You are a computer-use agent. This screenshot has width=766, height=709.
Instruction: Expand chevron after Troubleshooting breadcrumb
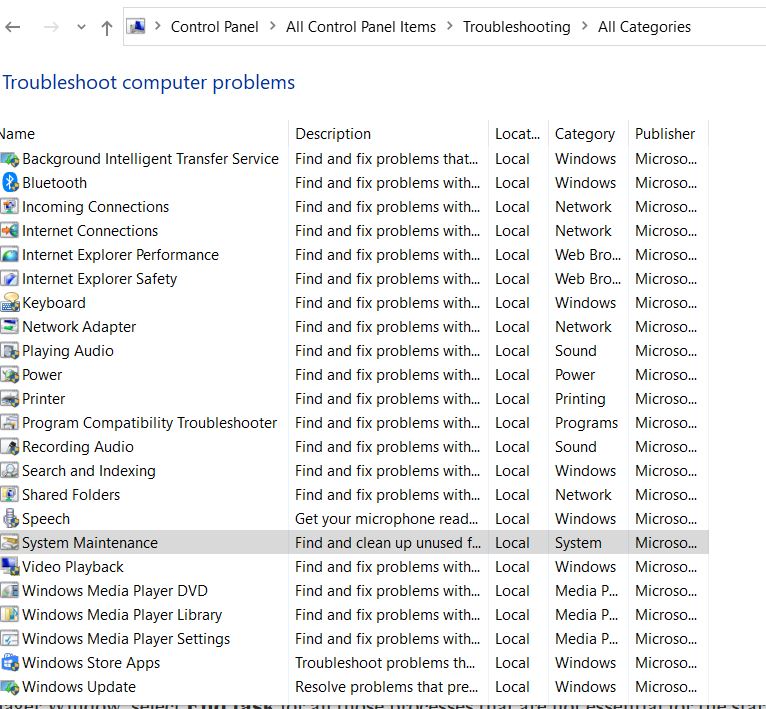[584, 27]
